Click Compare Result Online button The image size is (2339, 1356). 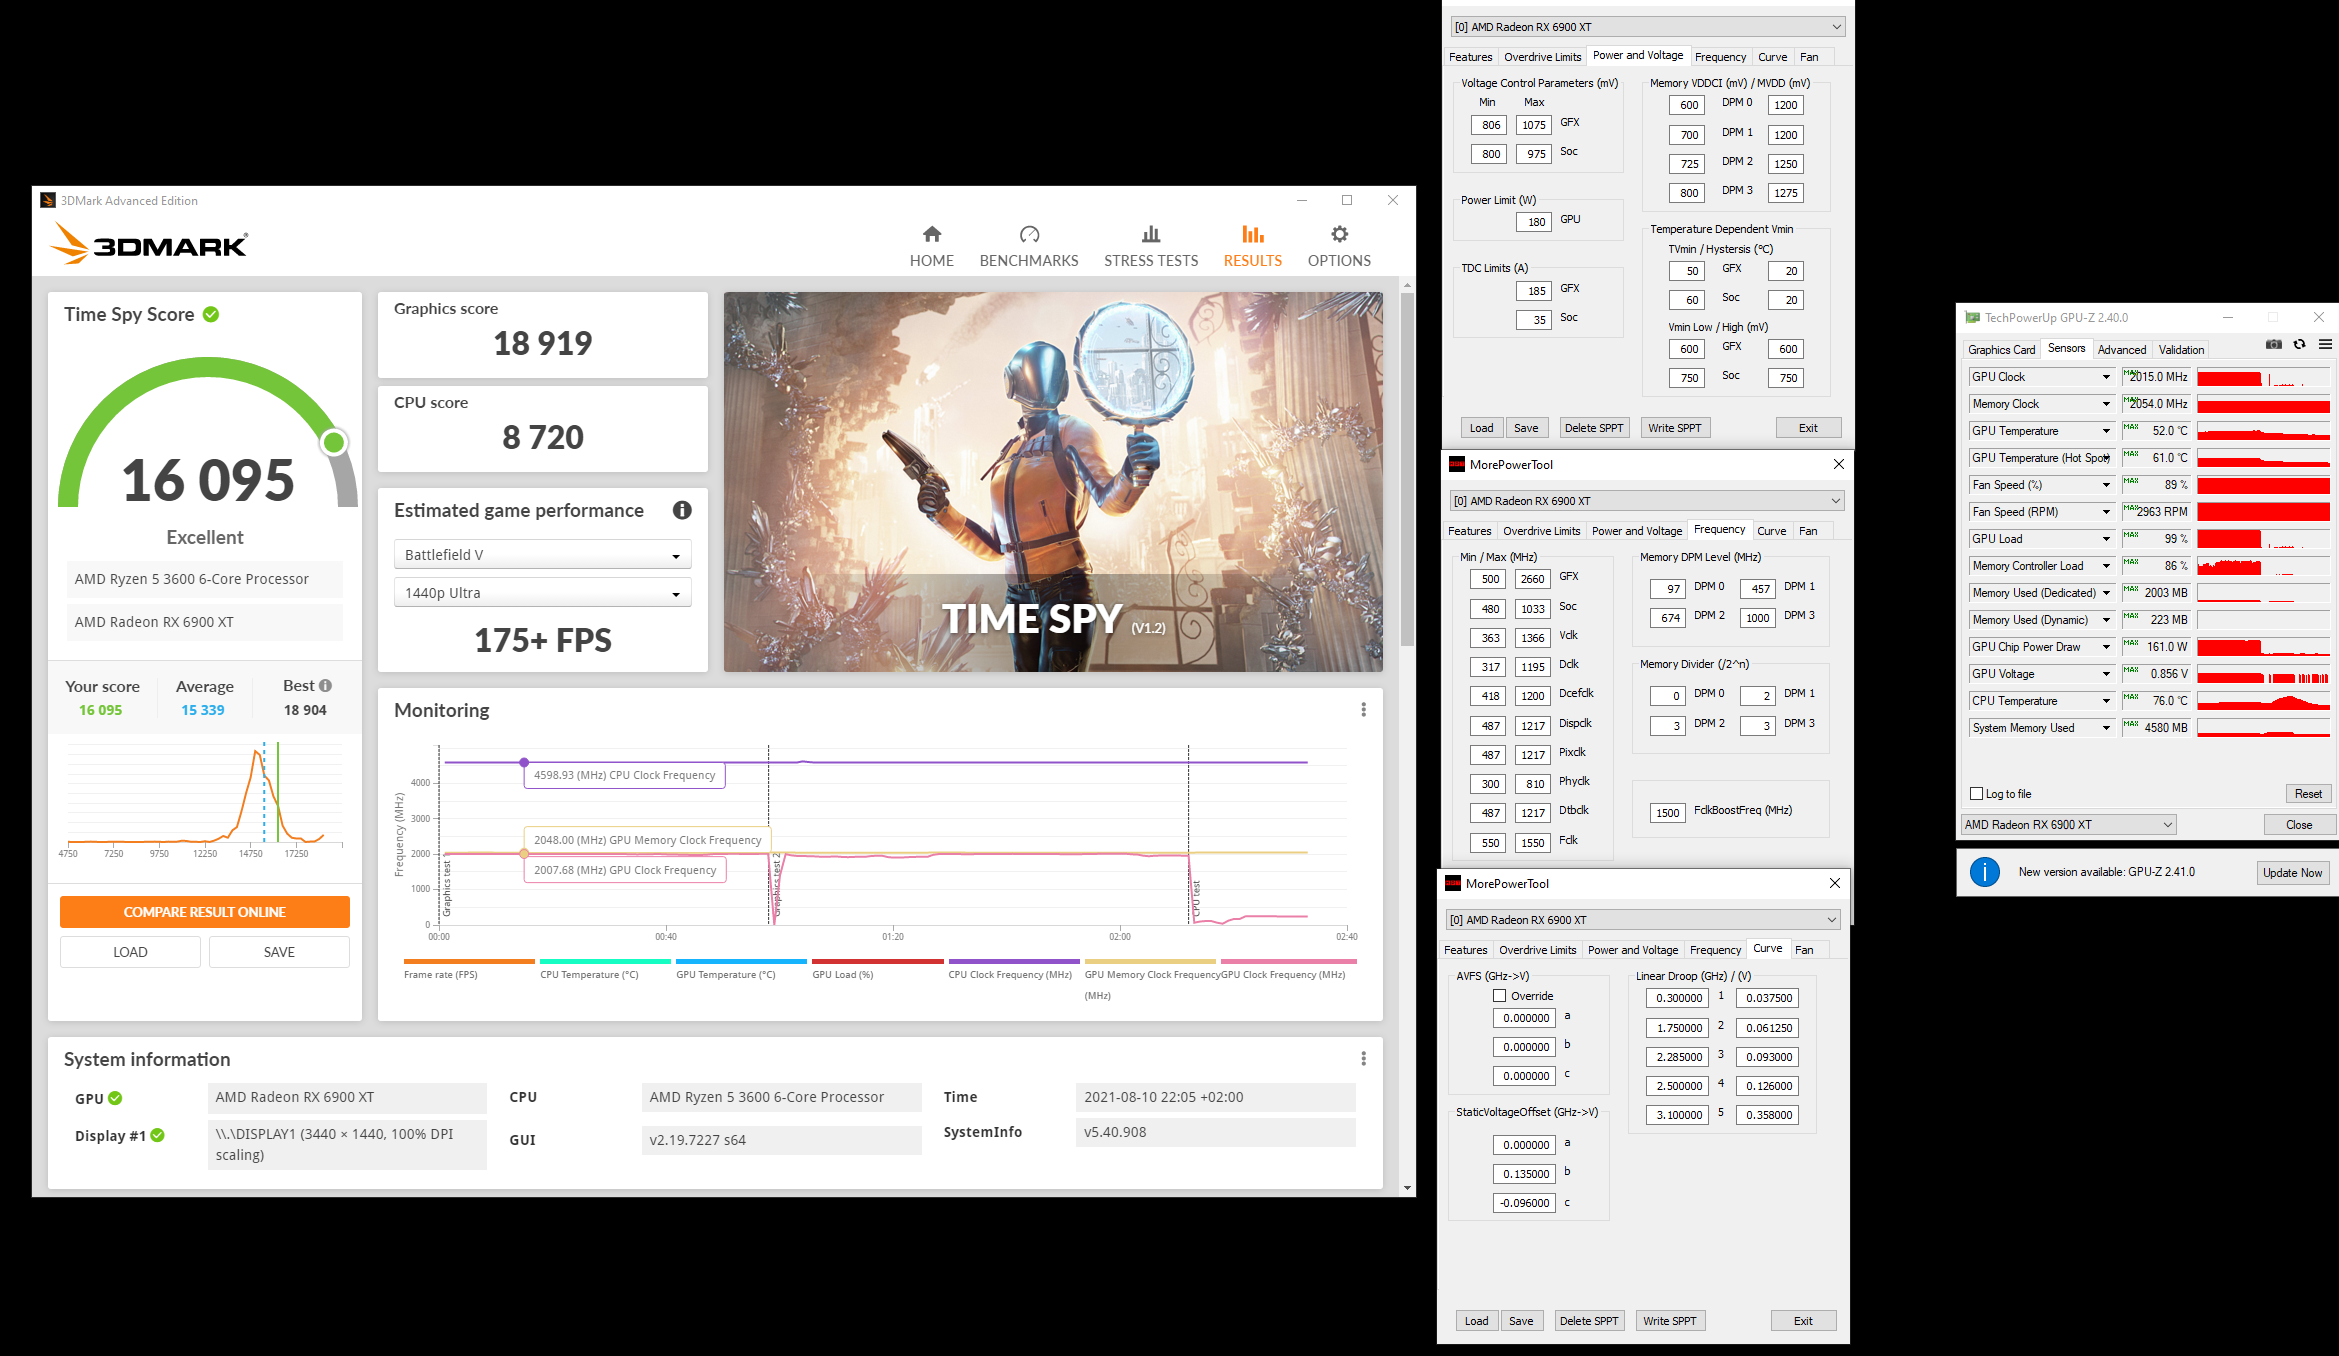click(205, 912)
